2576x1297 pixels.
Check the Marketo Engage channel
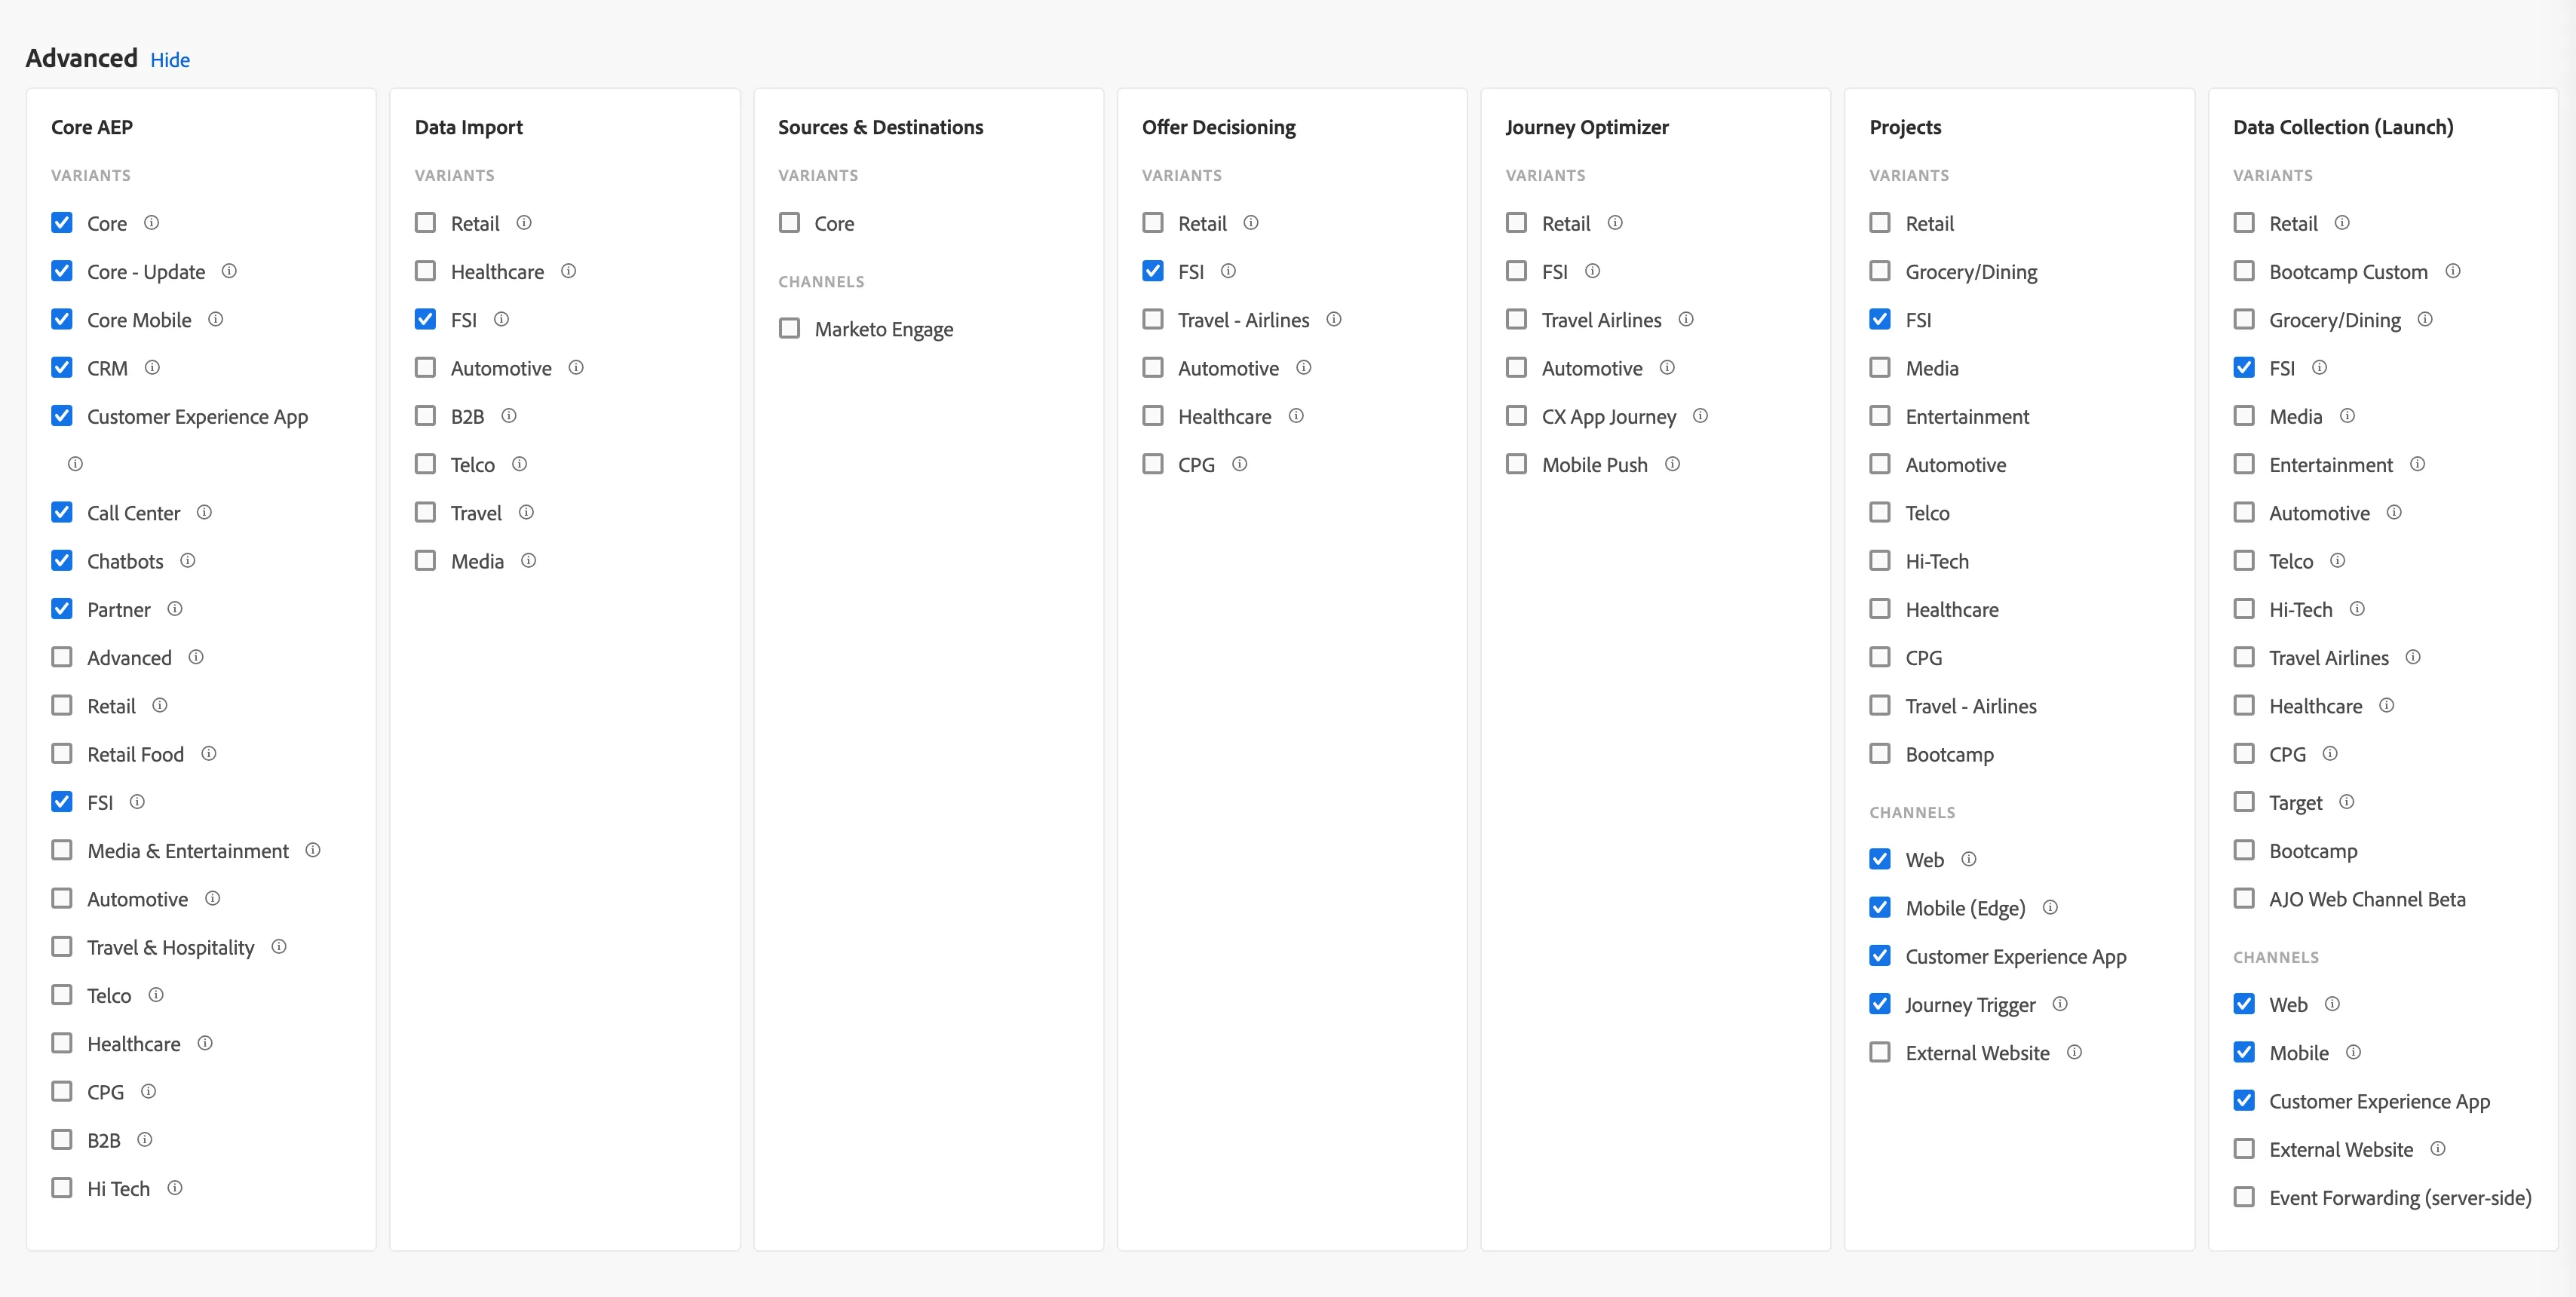(x=789, y=328)
